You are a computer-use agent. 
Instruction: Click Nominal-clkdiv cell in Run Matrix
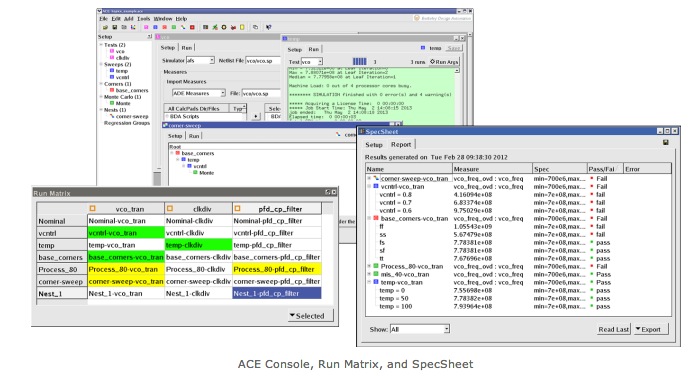pos(198,221)
